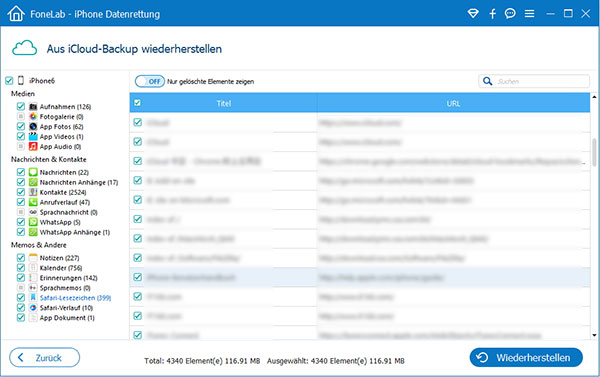Image resolution: width=600 pixels, height=377 pixels.
Task: Select the Nachrichten Anhänge icon
Action: [x=33, y=182]
